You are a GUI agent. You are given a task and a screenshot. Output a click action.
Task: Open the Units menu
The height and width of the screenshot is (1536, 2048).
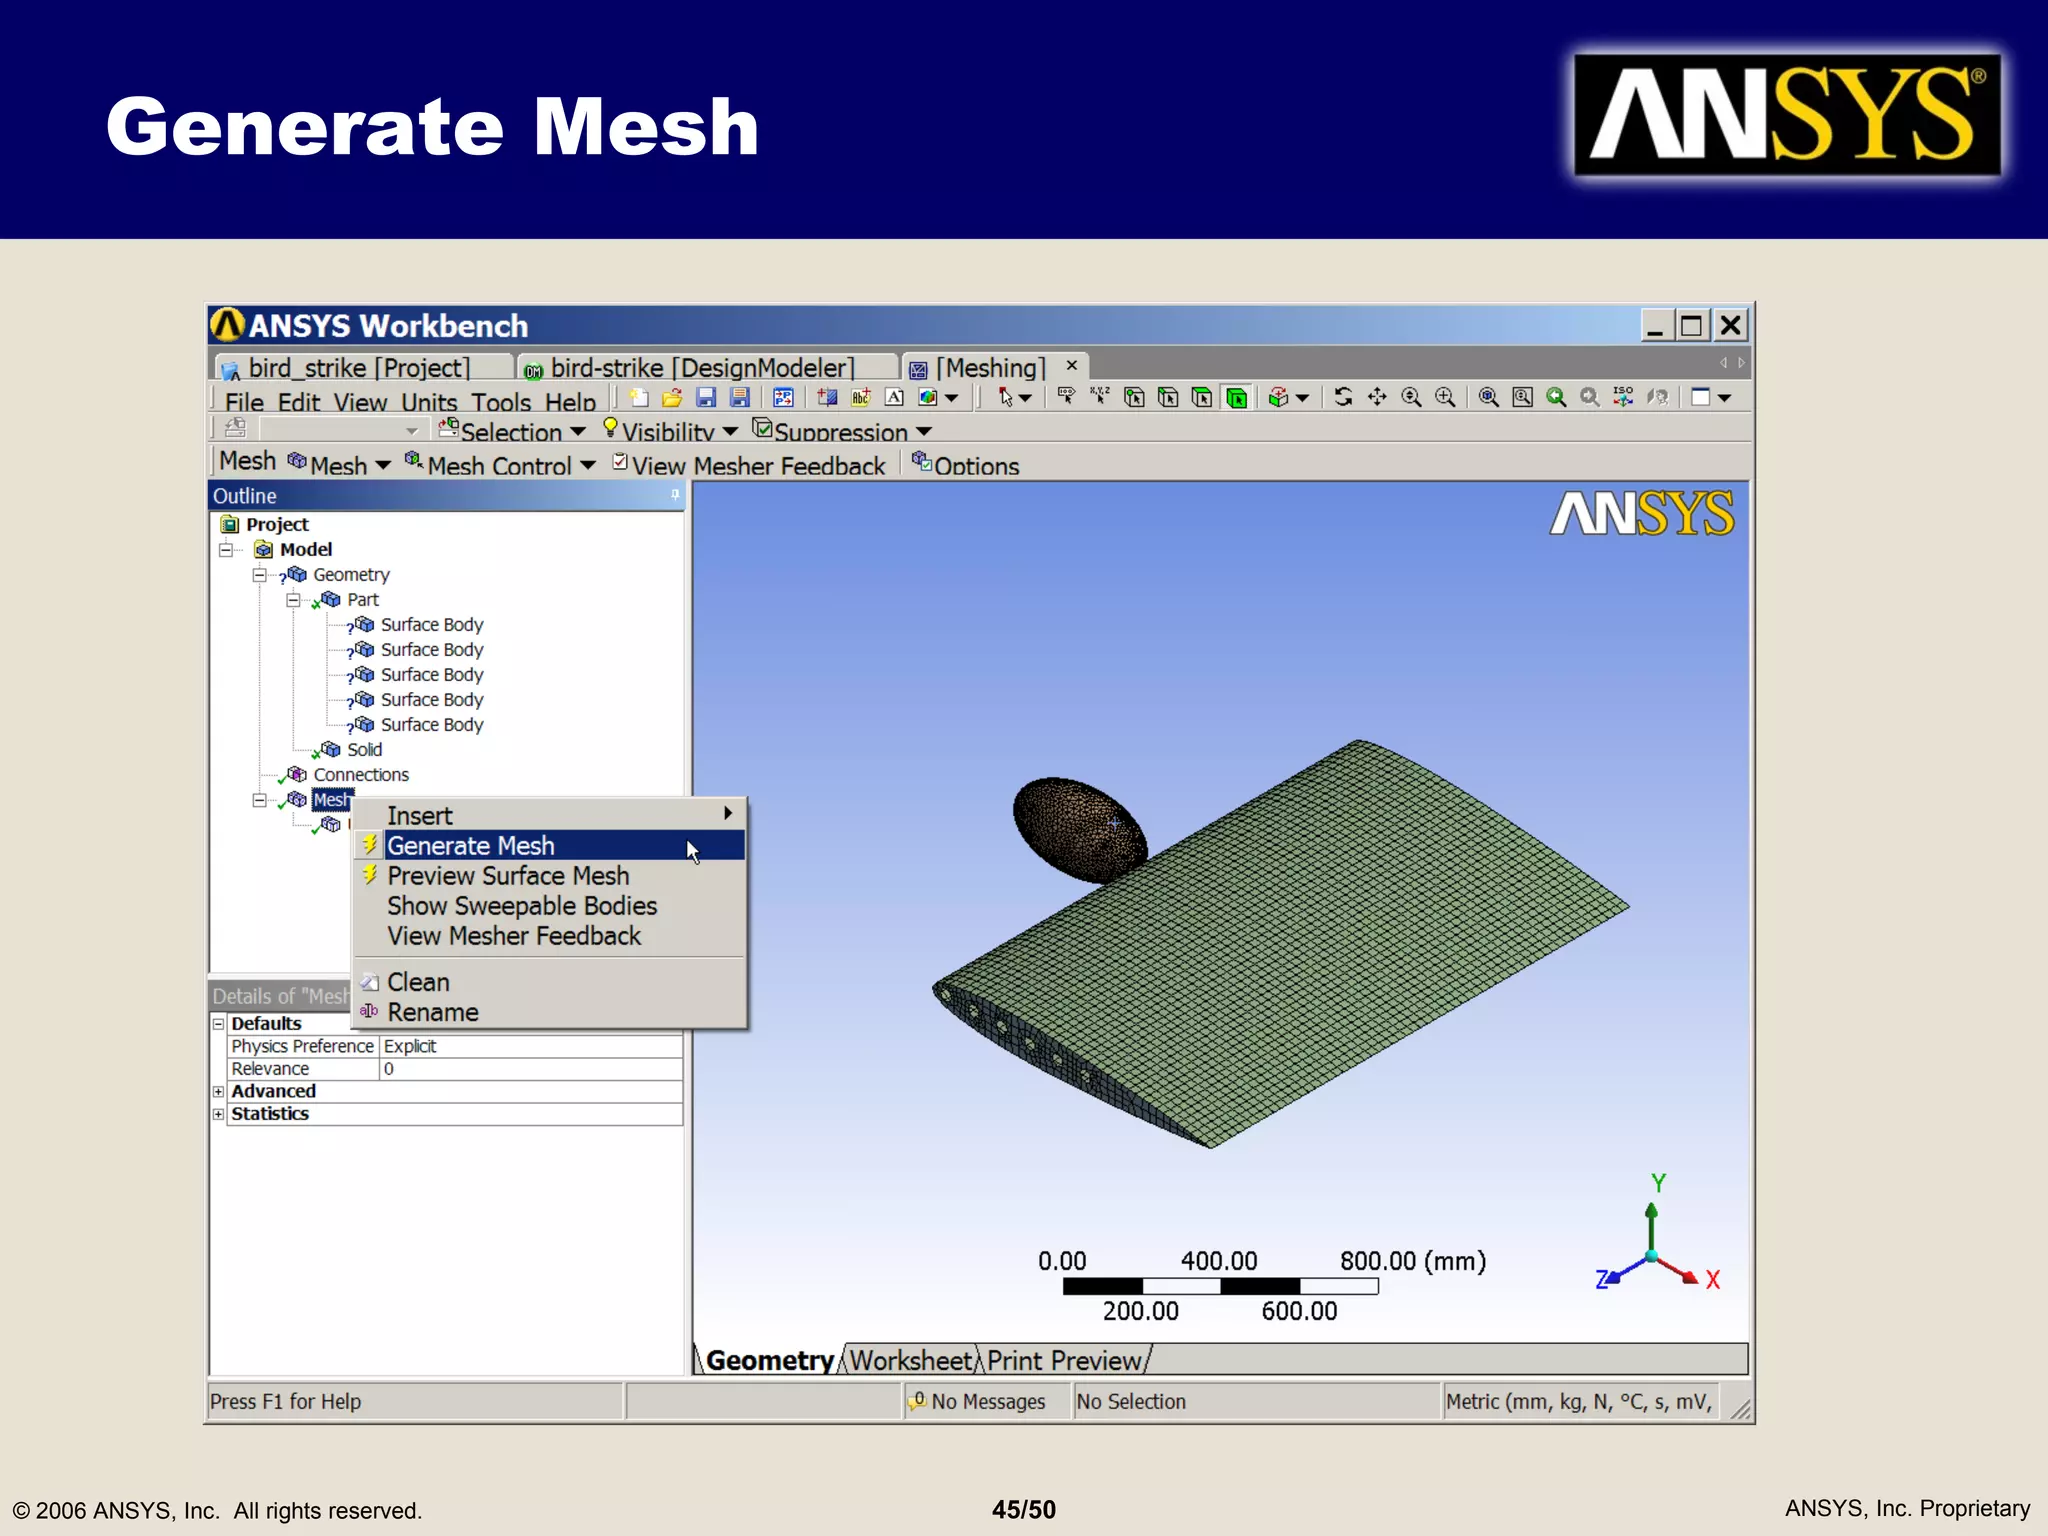pyautogui.click(x=429, y=402)
